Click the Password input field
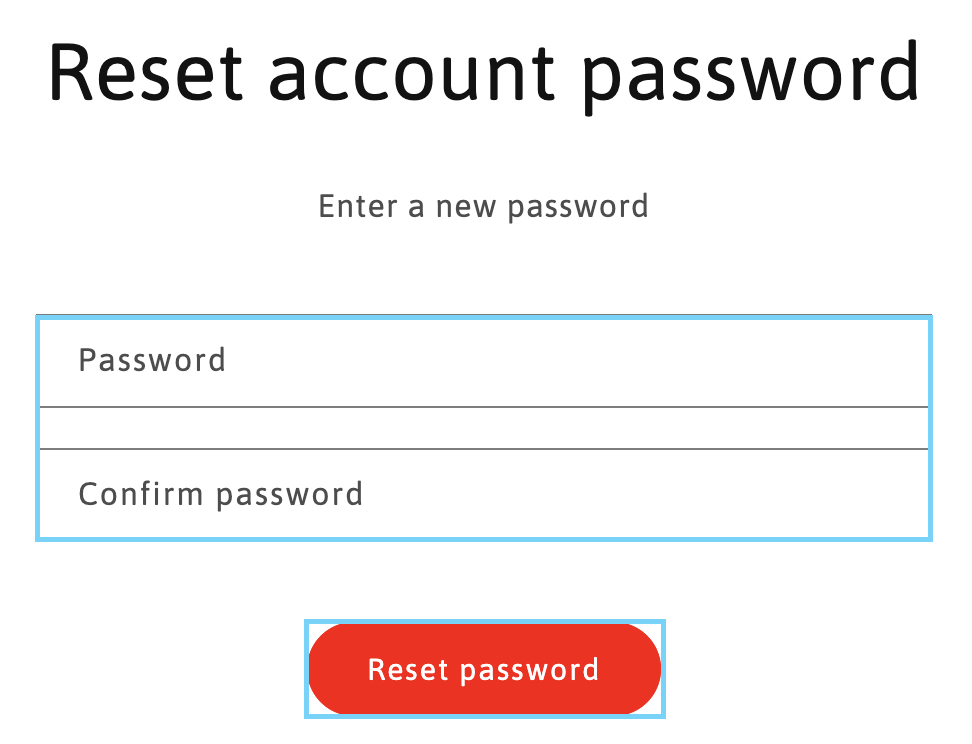Viewport: 972px width, 744px height. pos(484,362)
